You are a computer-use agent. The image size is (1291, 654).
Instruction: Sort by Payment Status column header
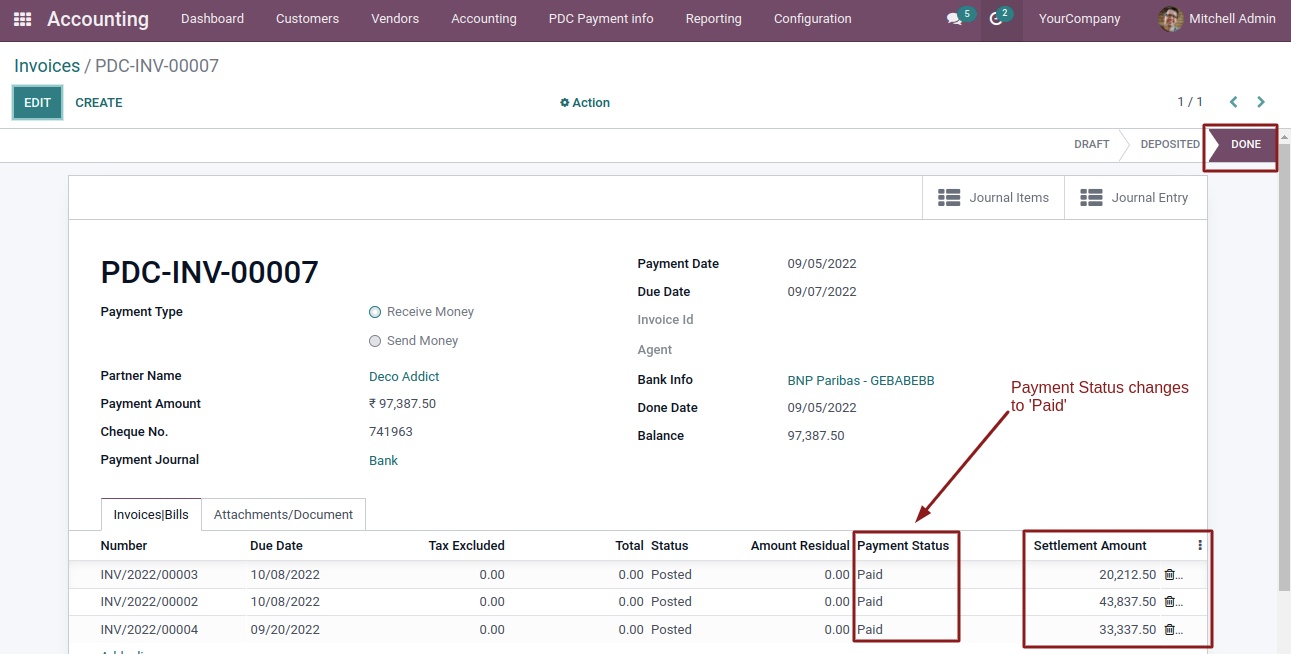click(903, 546)
